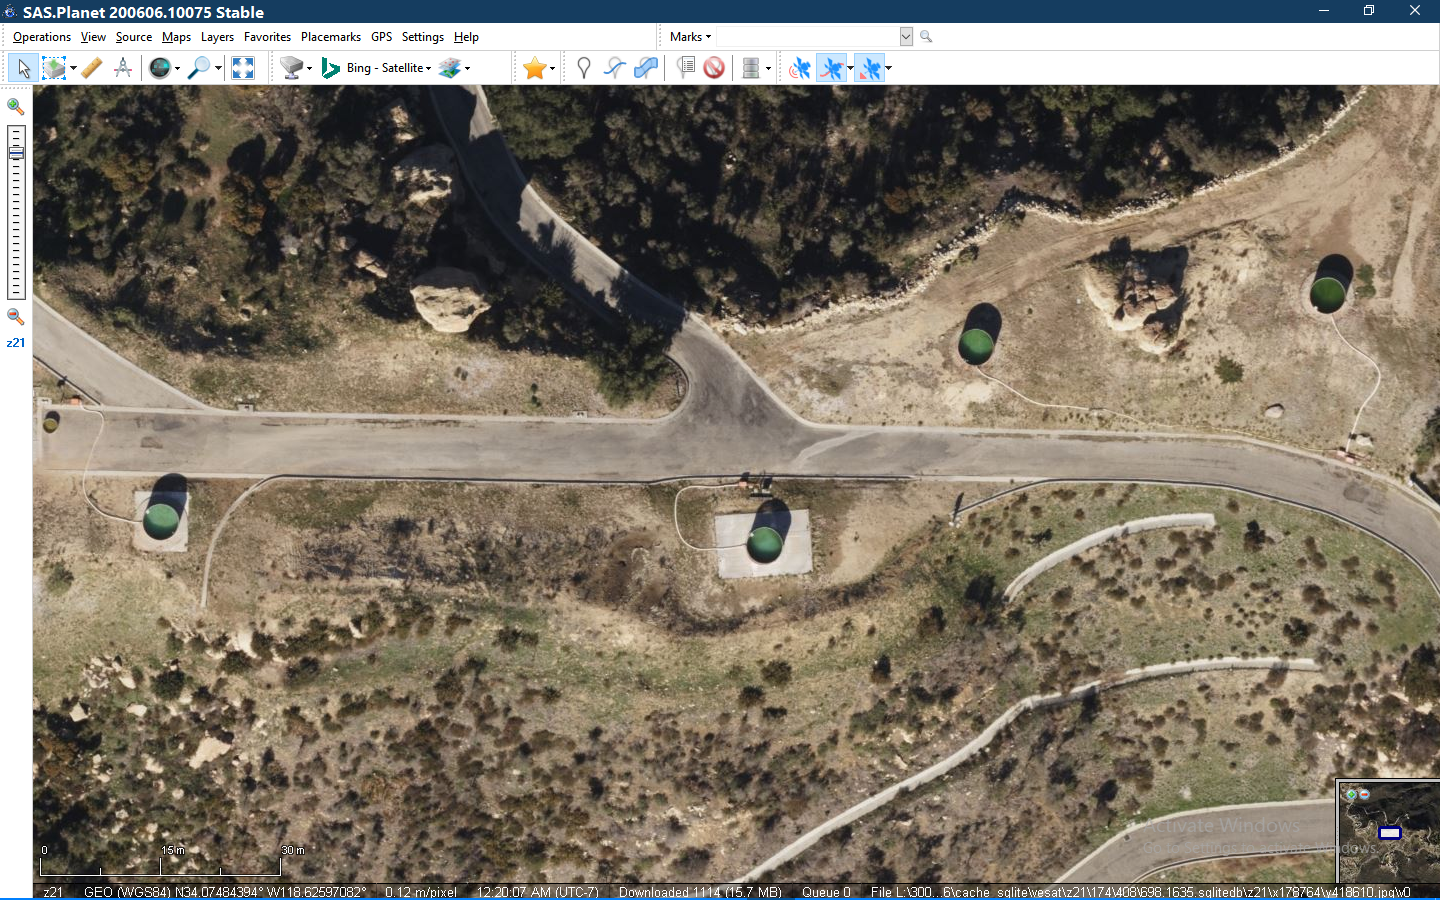The image size is (1440, 900).
Task: Select the rectangular selection tool
Action: coord(52,67)
